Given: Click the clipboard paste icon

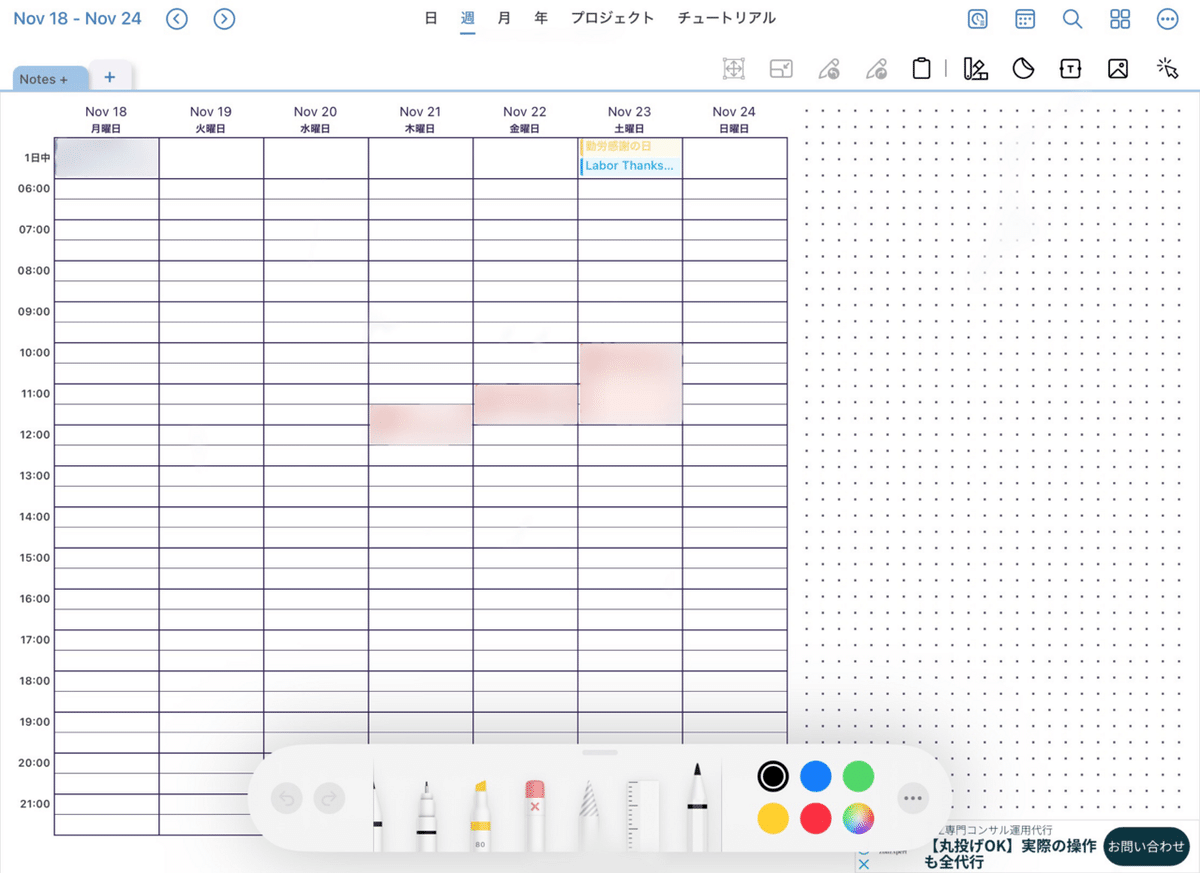Looking at the screenshot, I should coord(922,68).
